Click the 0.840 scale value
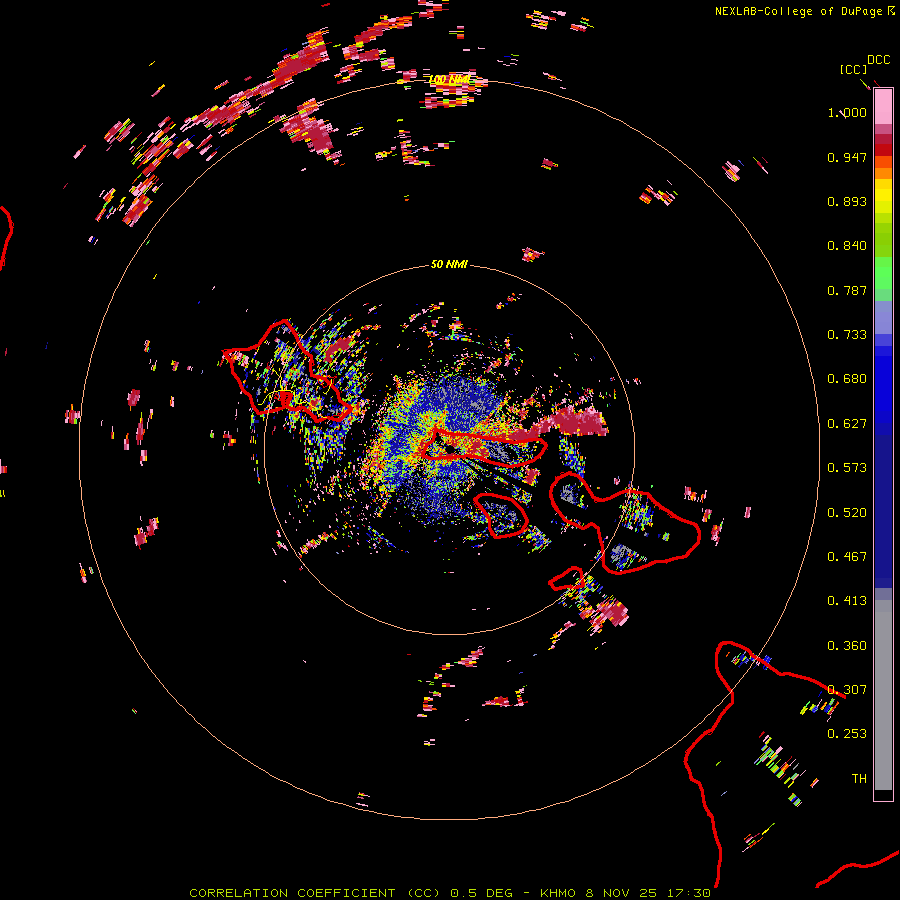 [x=847, y=246]
